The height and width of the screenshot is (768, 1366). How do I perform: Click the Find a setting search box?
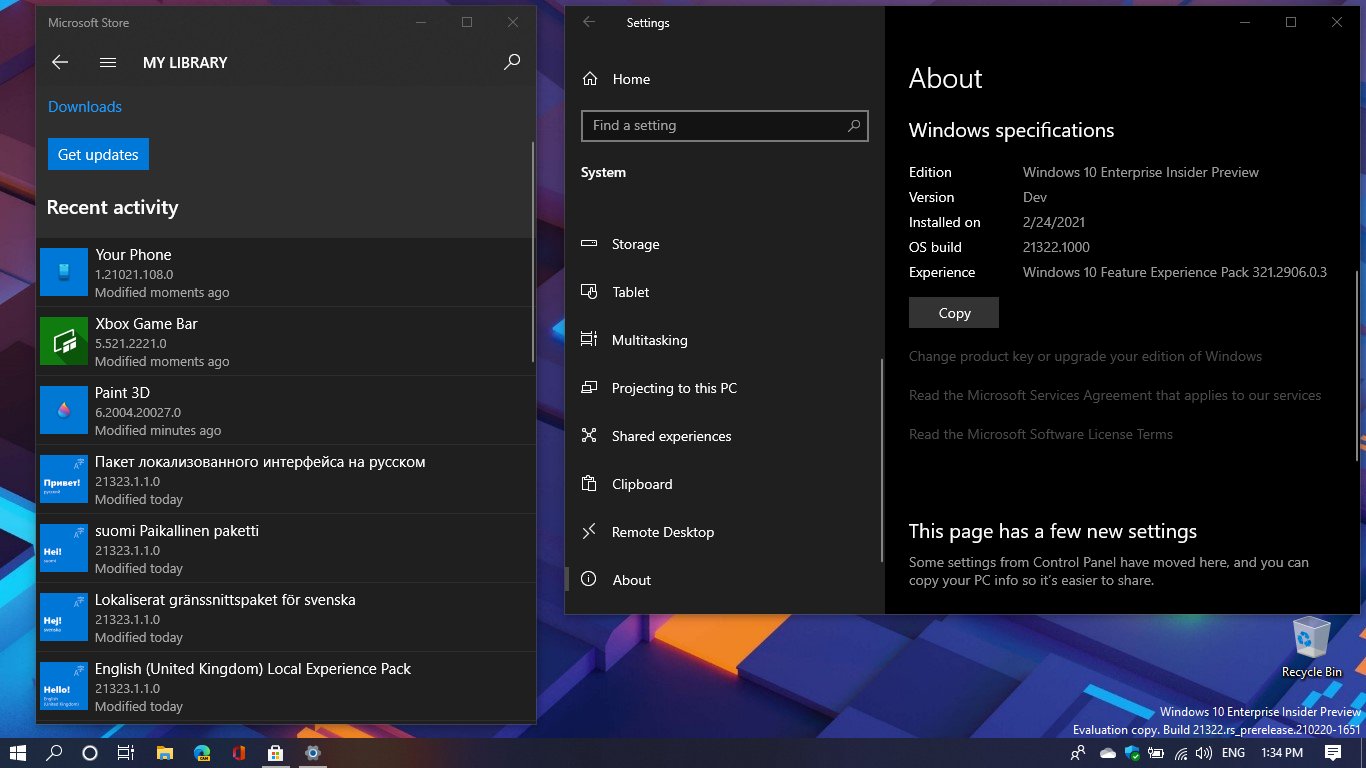click(x=725, y=126)
